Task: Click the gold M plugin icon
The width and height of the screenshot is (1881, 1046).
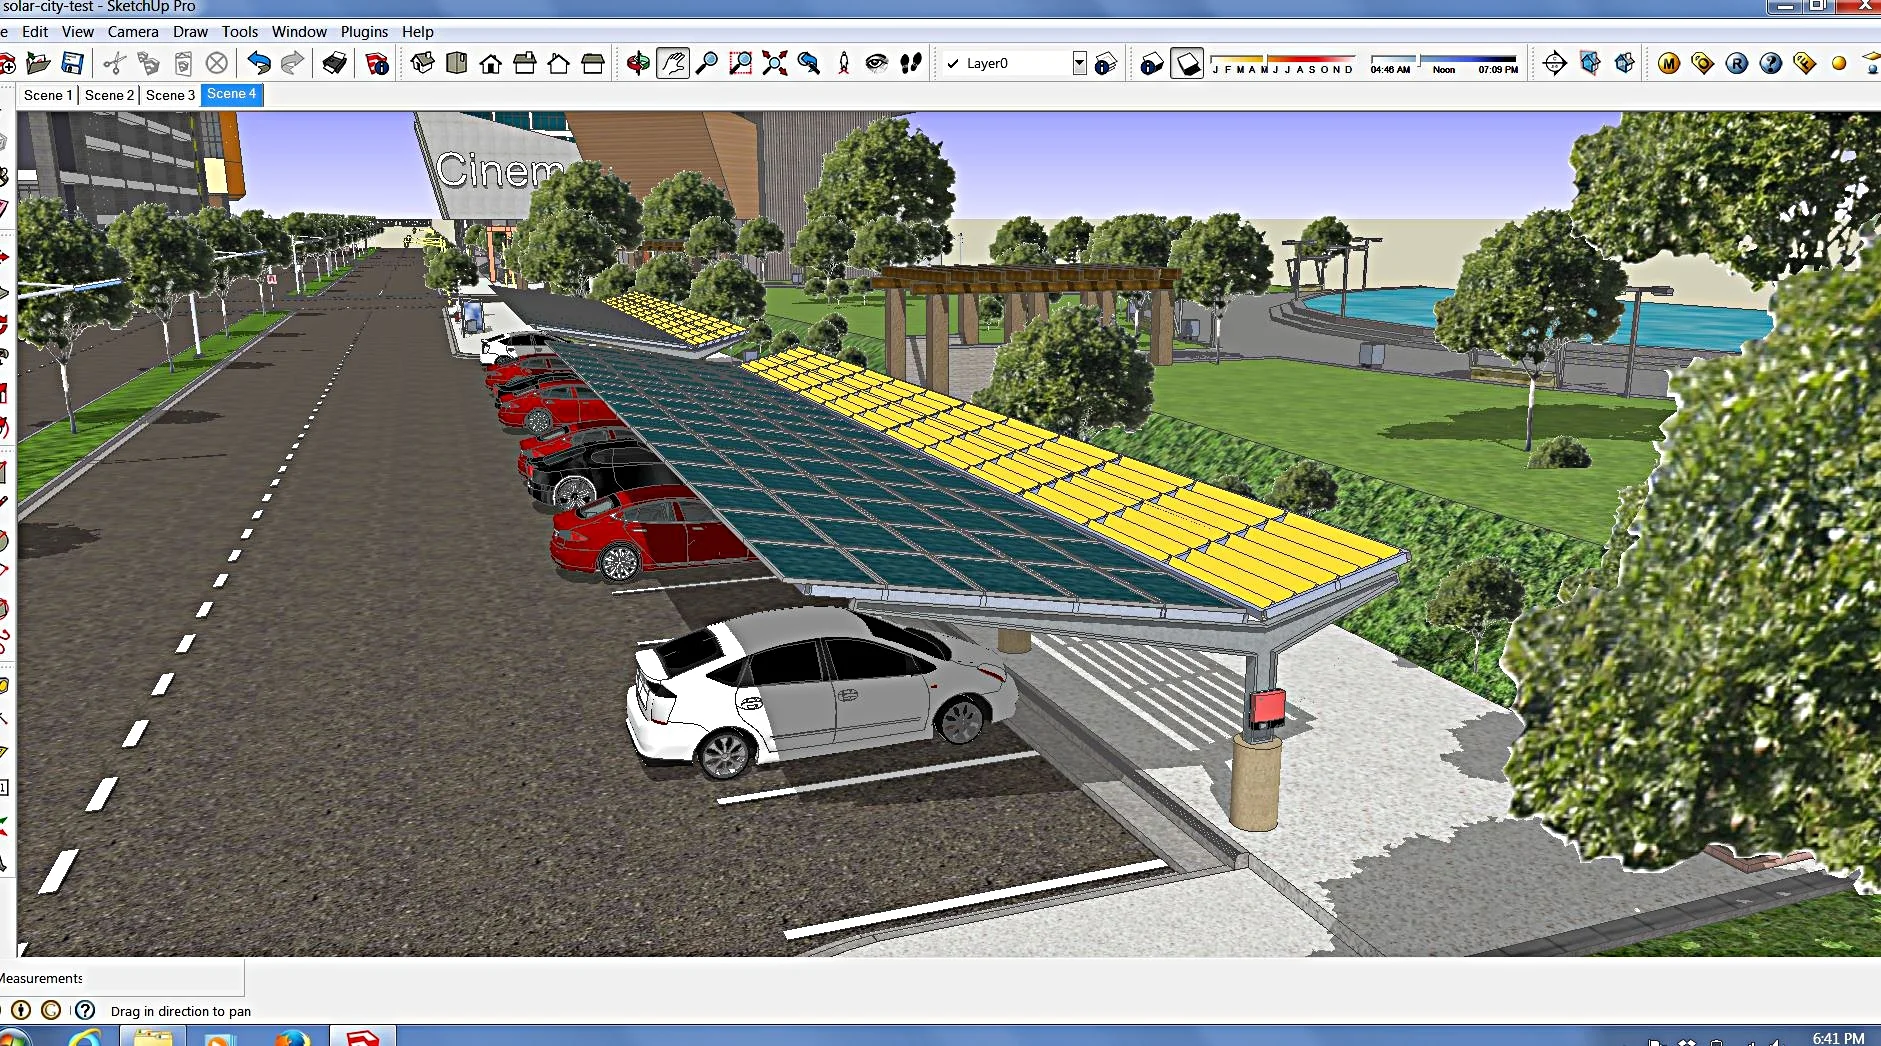Action: pos(1668,63)
